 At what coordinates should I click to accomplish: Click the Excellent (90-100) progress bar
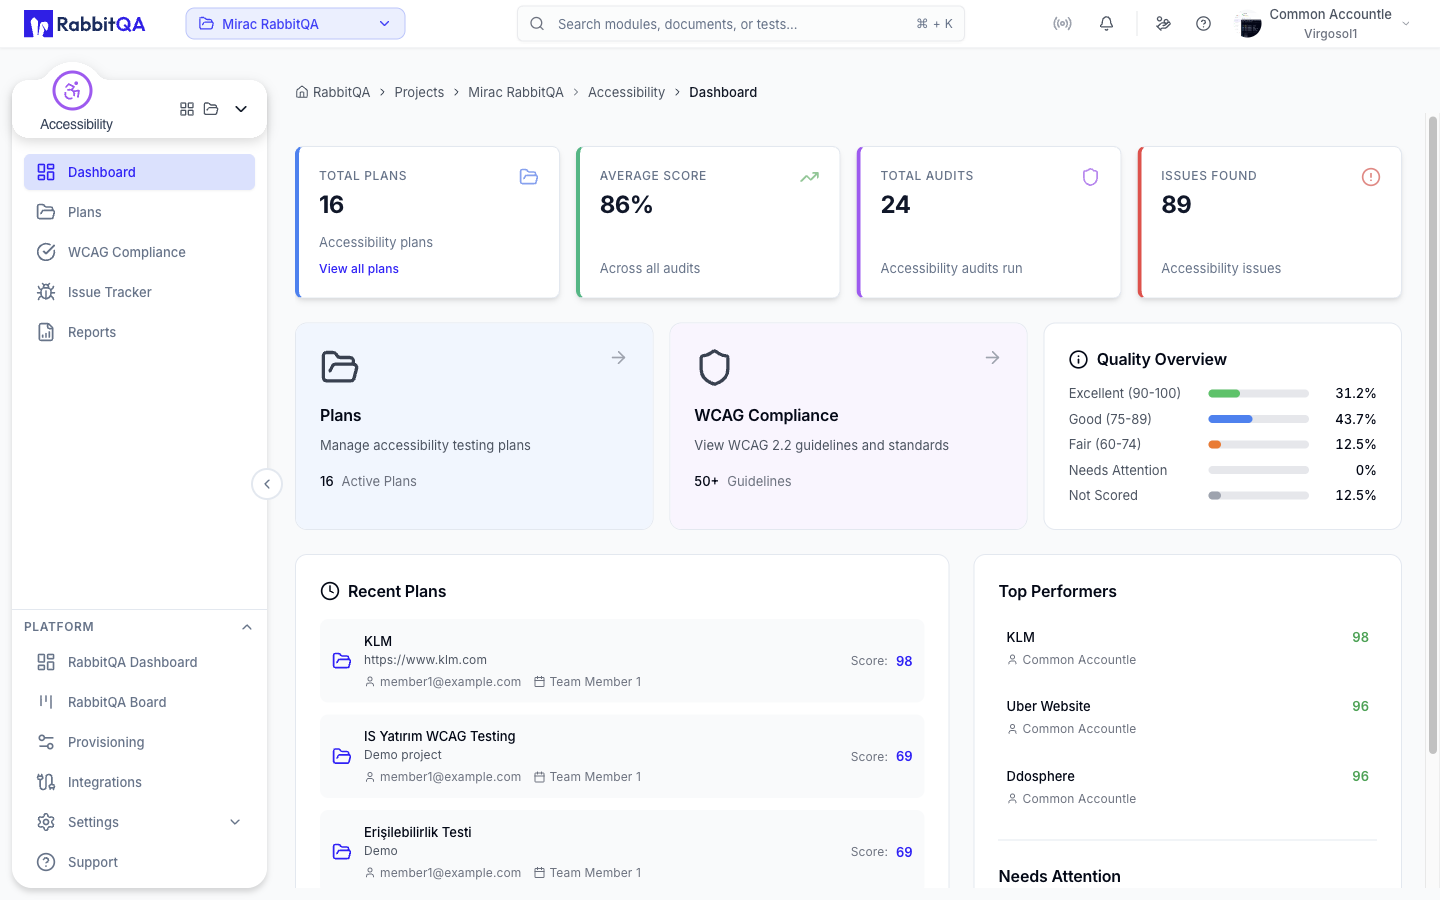click(x=1258, y=394)
